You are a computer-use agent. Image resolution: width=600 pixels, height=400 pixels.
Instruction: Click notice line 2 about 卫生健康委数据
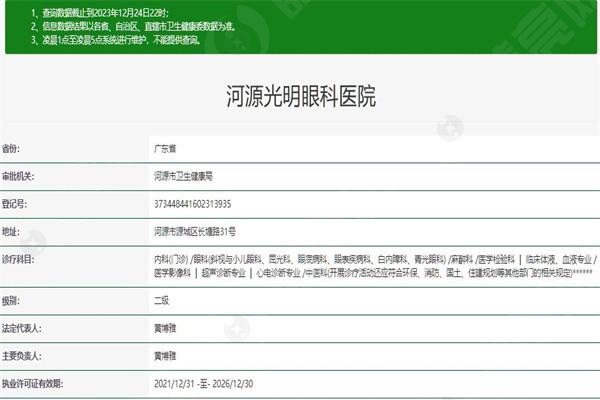134,26
